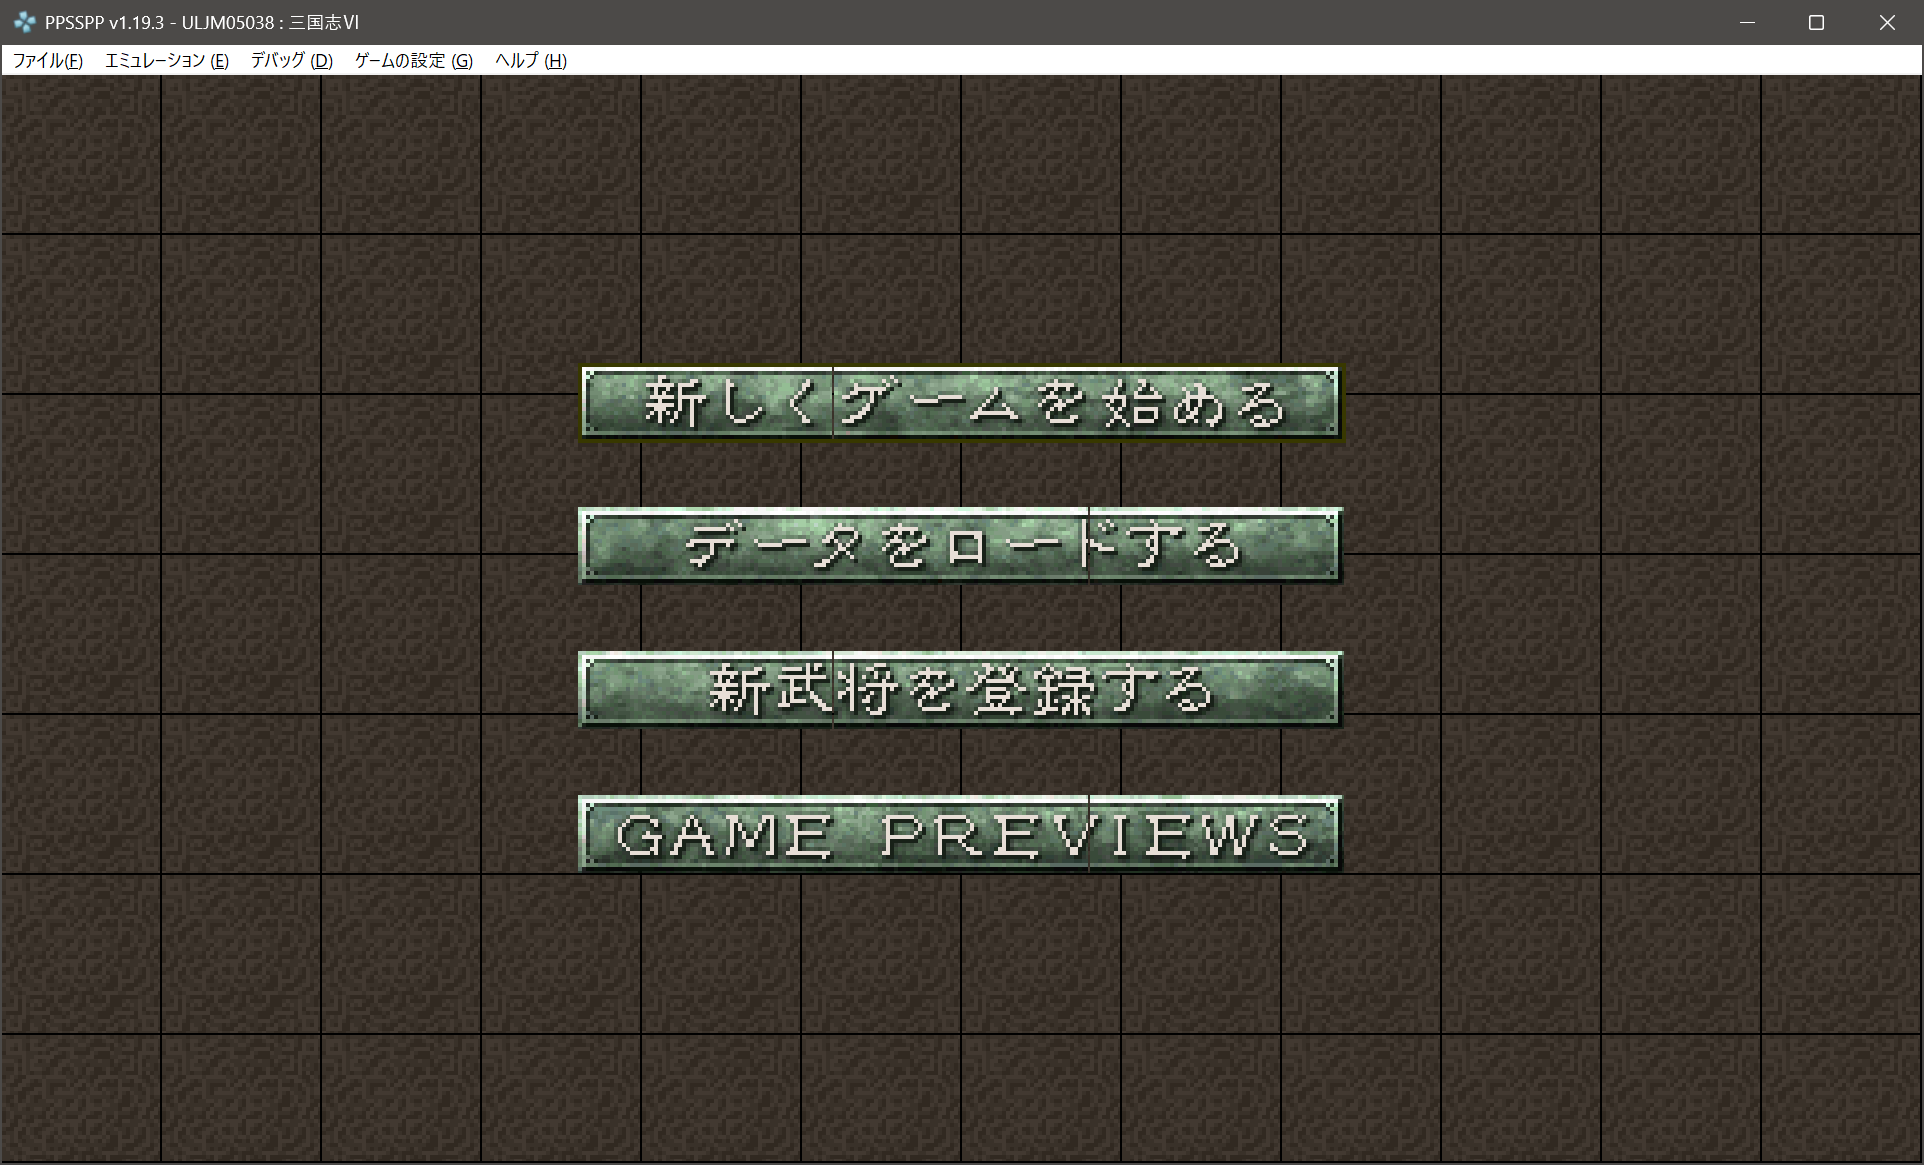1924x1165 pixels.
Task: Open the エミュレーション (E) menu
Action: coord(167,61)
